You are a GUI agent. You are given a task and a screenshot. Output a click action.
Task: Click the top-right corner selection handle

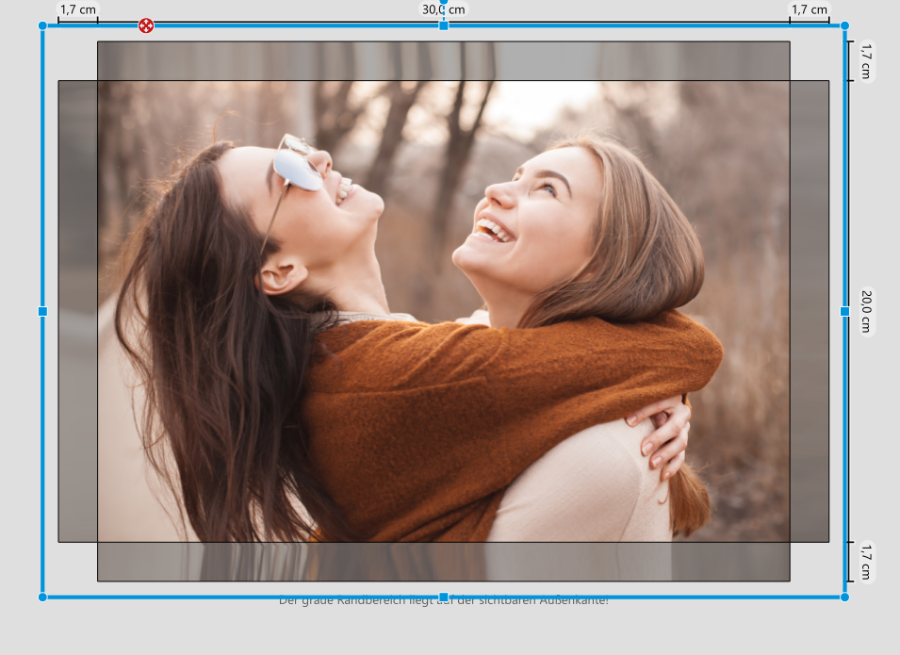coord(845,25)
